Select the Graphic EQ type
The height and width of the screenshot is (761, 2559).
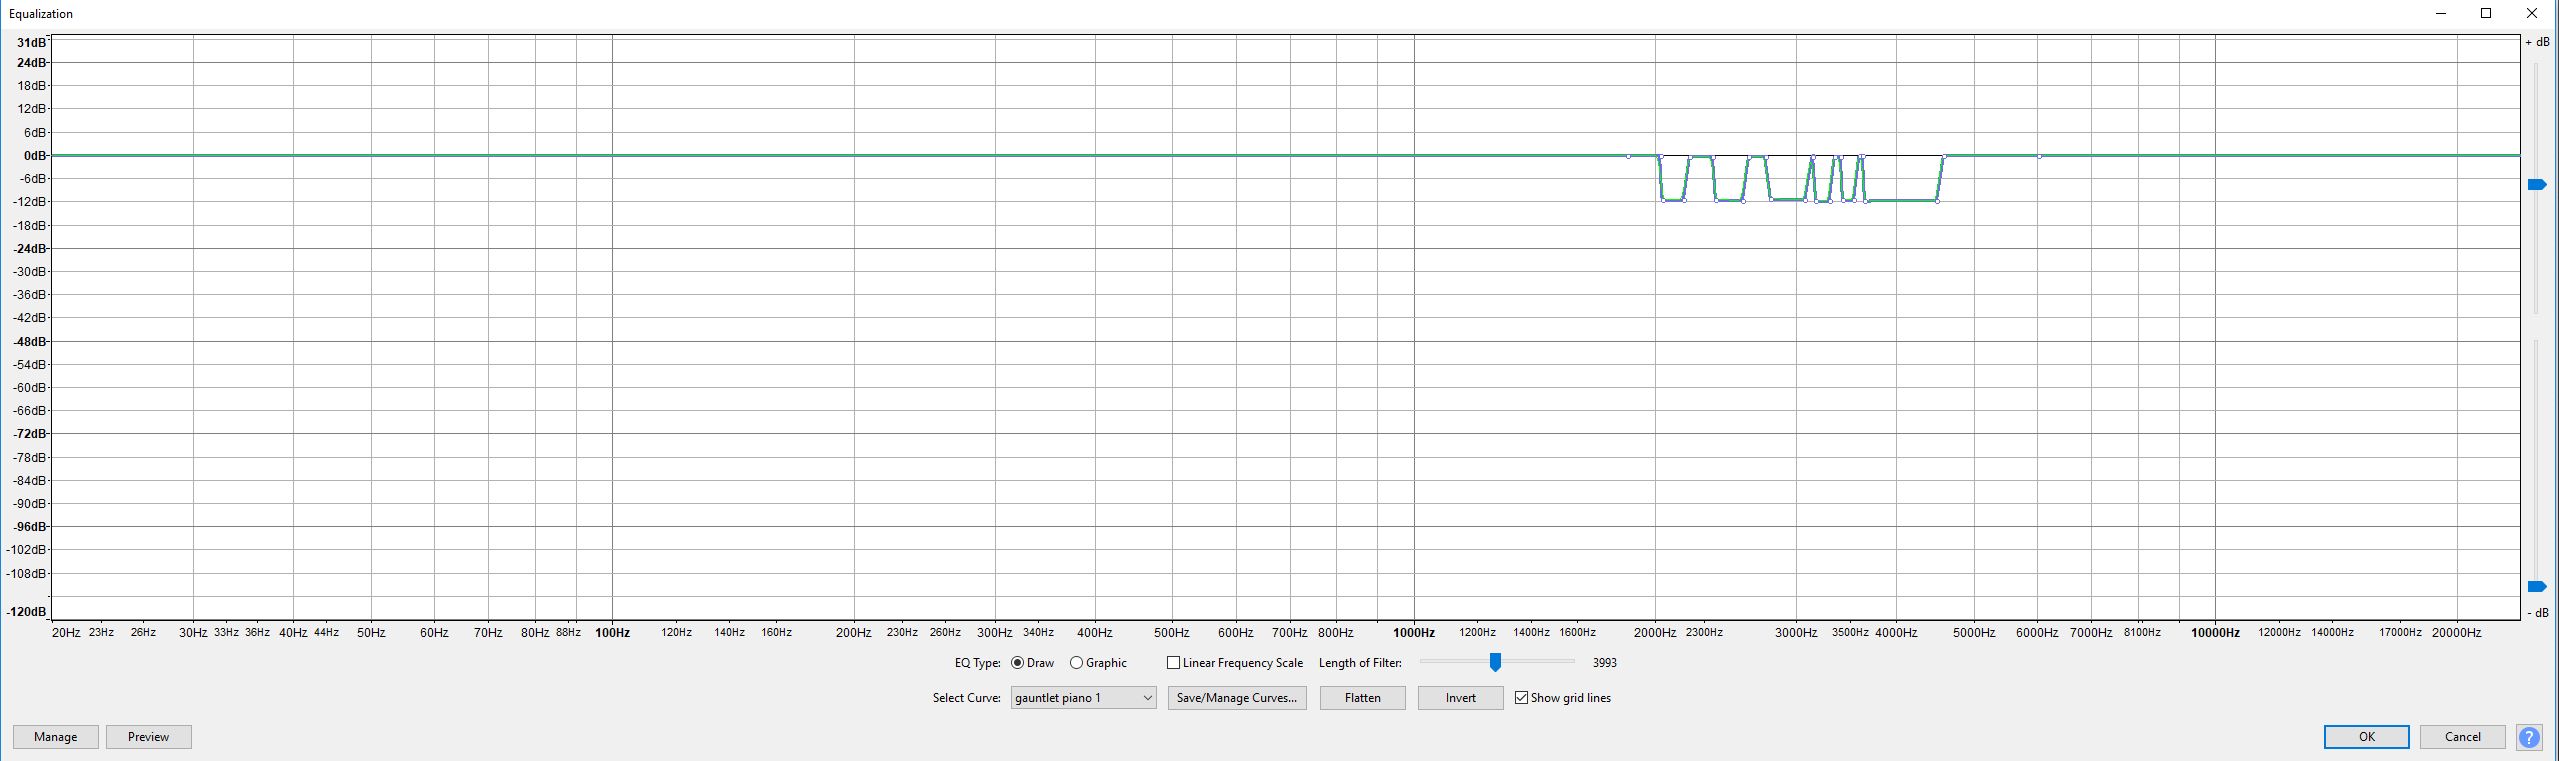pos(1076,663)
